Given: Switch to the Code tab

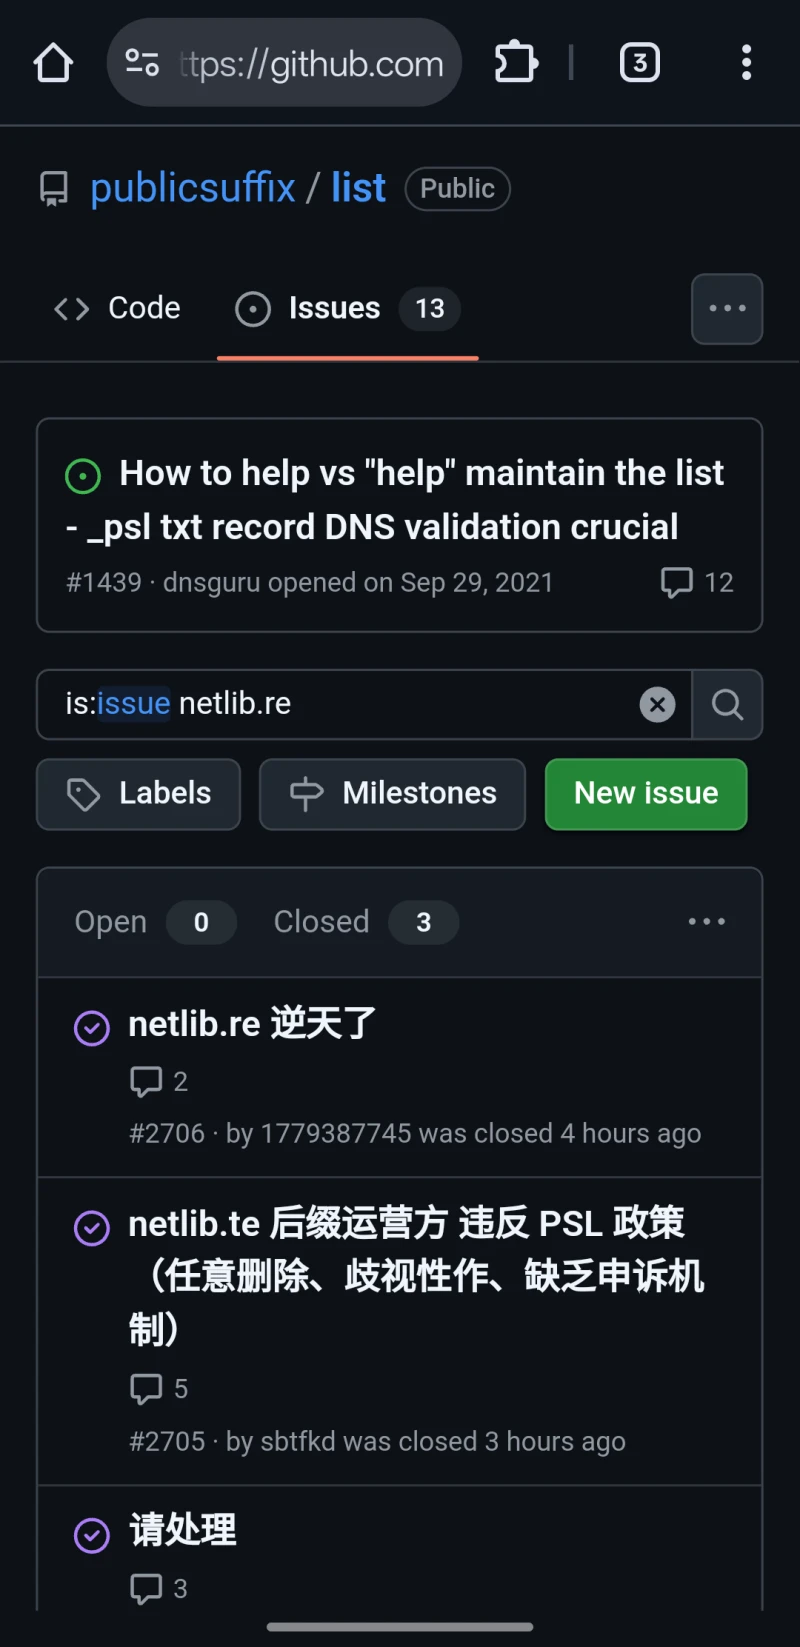Looking at the screenshot, I should click(x=118, y=308).
